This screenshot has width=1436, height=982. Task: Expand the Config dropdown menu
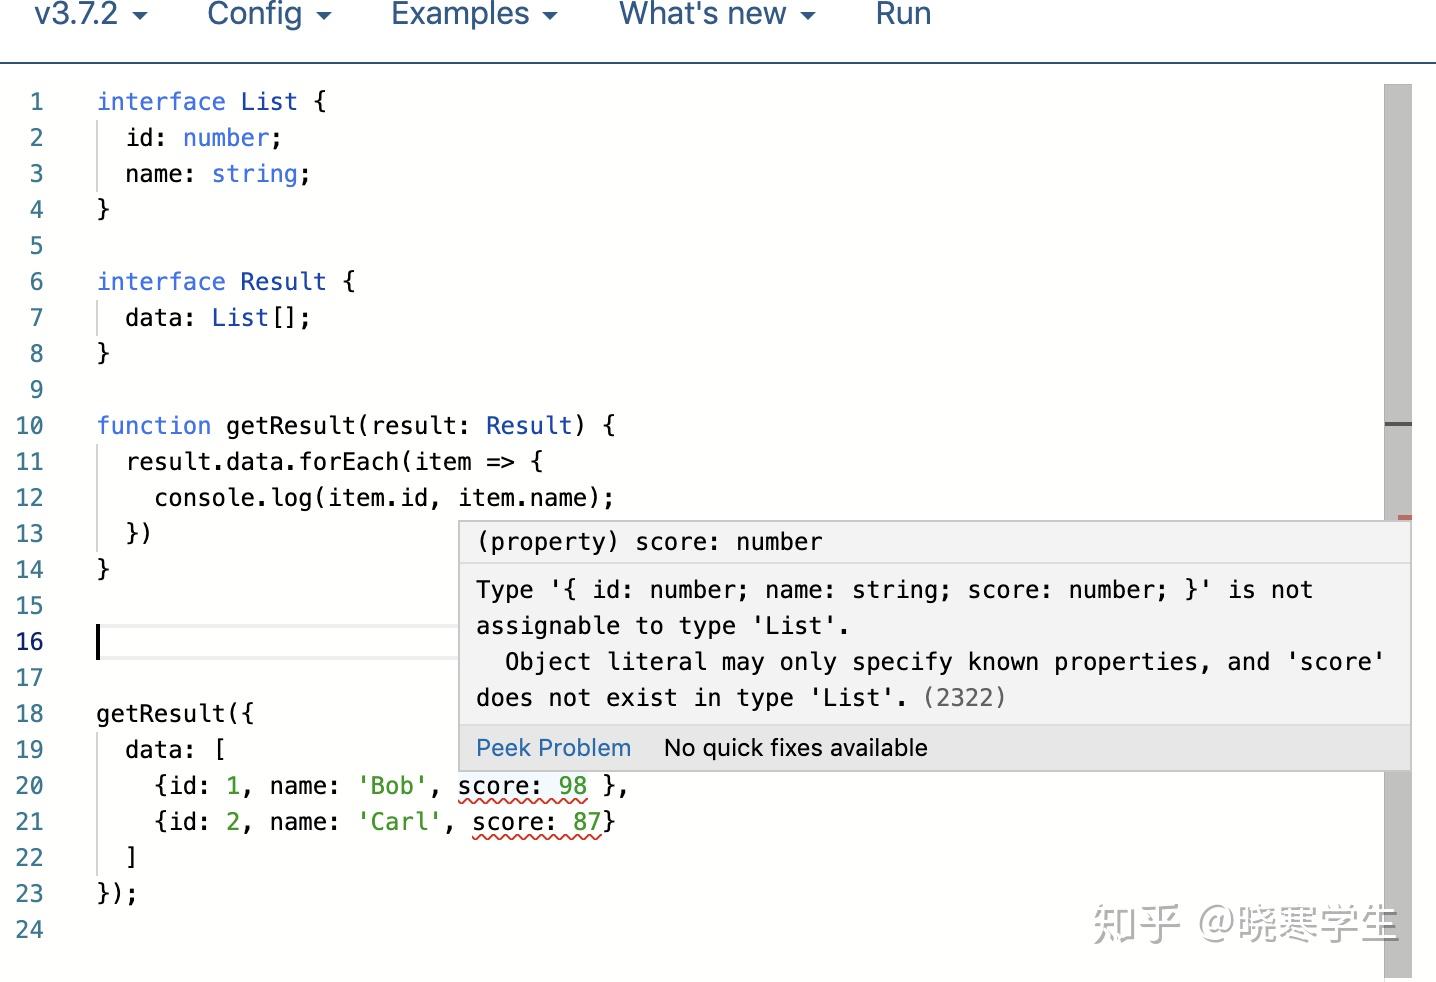pos(268,14)
